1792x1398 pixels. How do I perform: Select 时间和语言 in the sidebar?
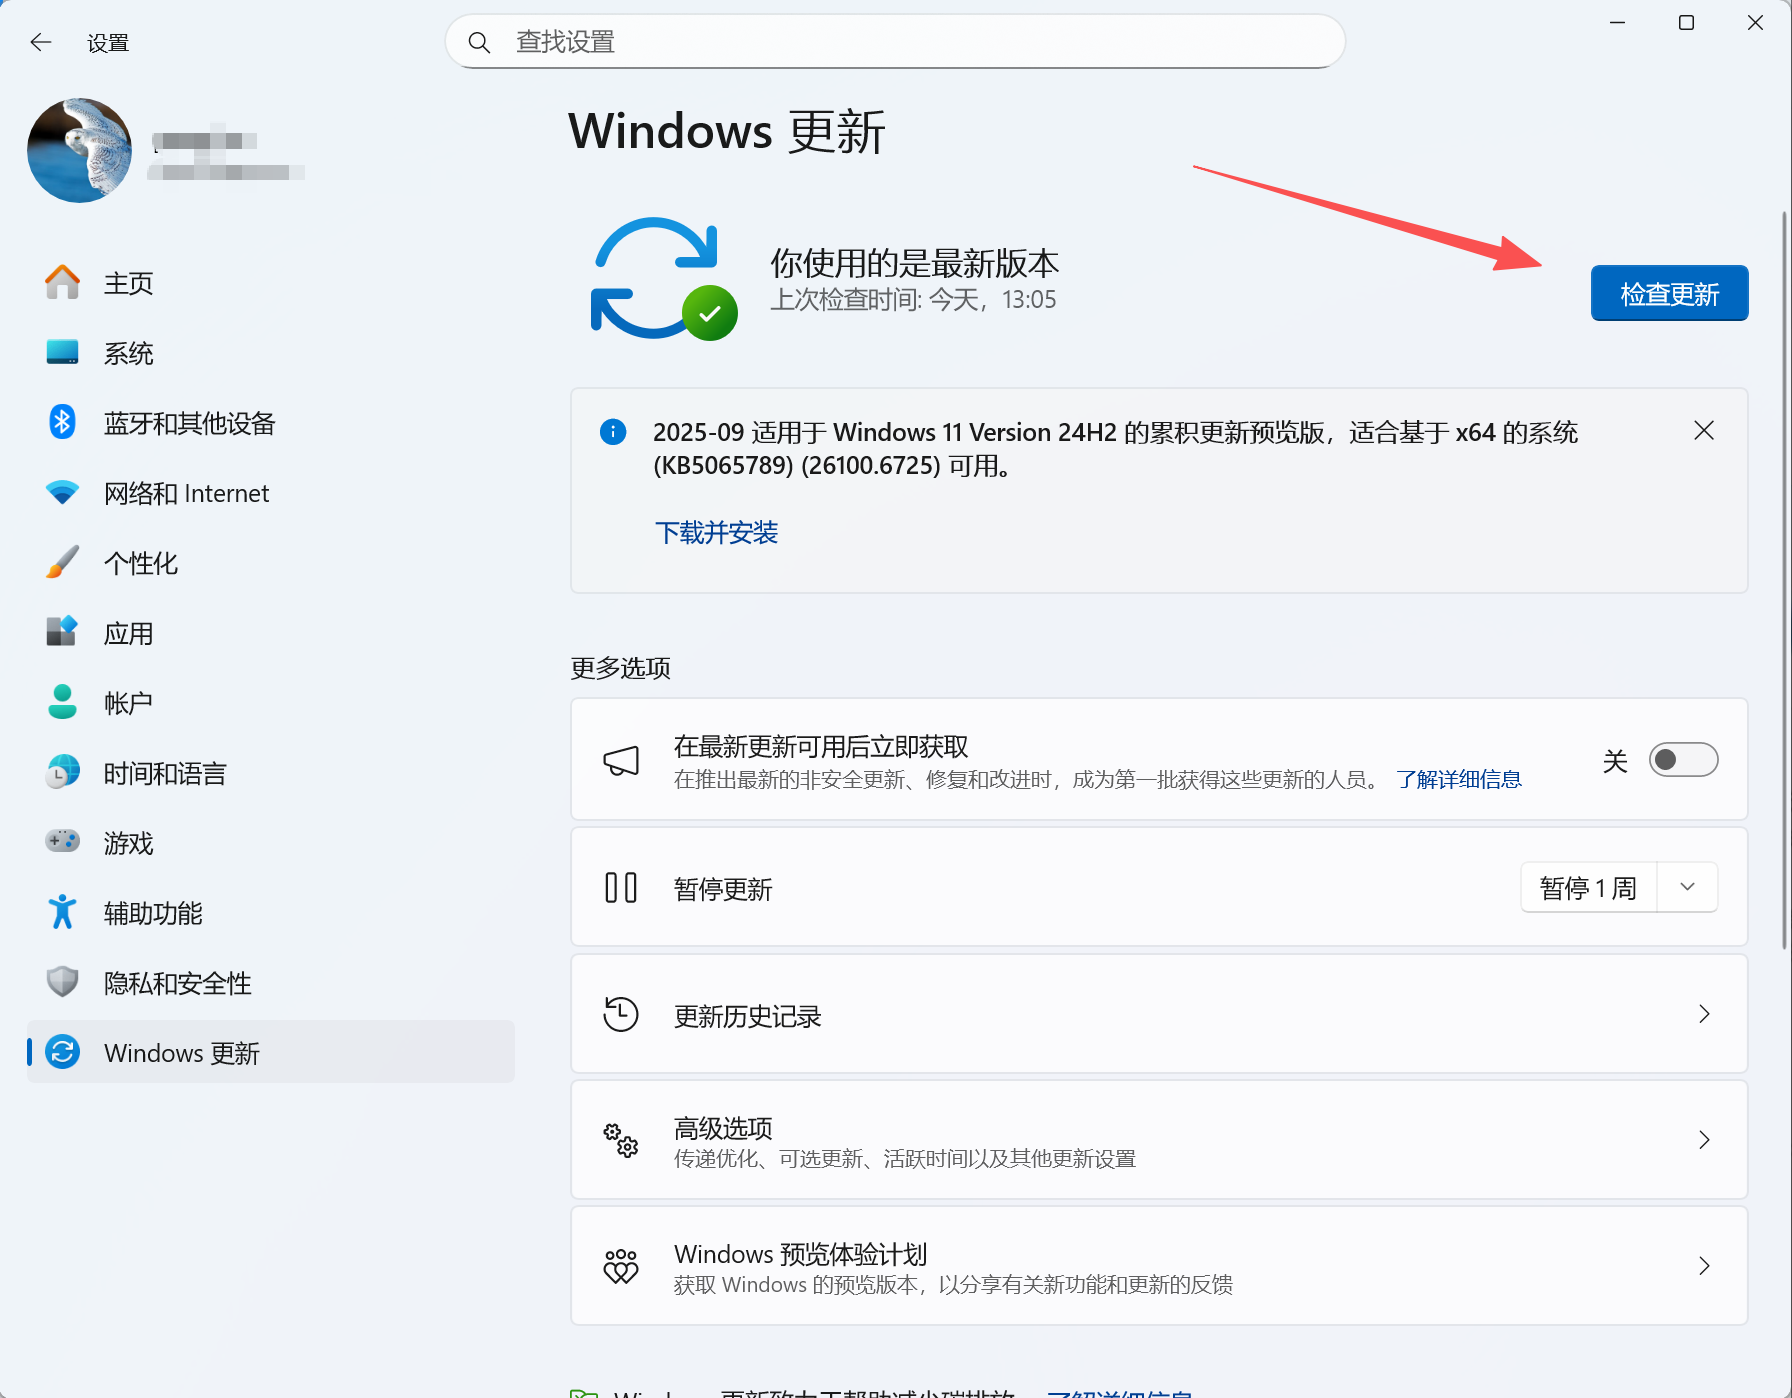[271, 773]
